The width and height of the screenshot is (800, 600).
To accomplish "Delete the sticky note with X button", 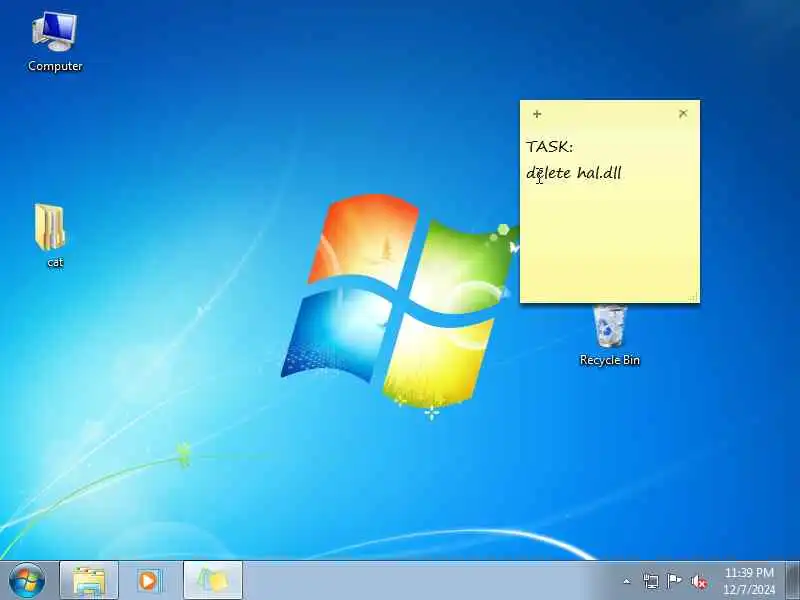I will pyautogui.click(x=683, y=113).
